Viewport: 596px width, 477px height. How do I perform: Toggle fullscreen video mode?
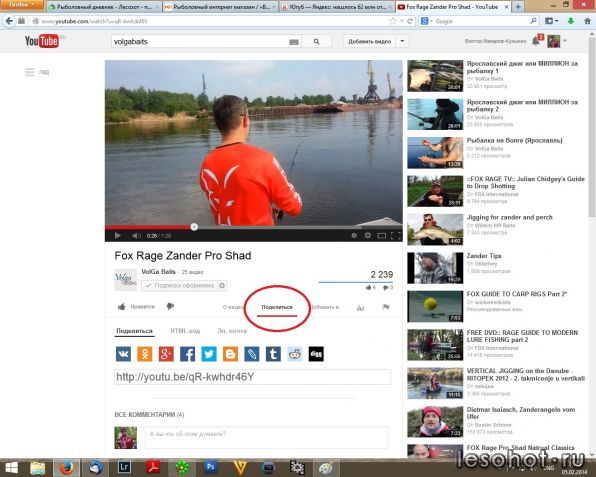(x=395, y=236)
